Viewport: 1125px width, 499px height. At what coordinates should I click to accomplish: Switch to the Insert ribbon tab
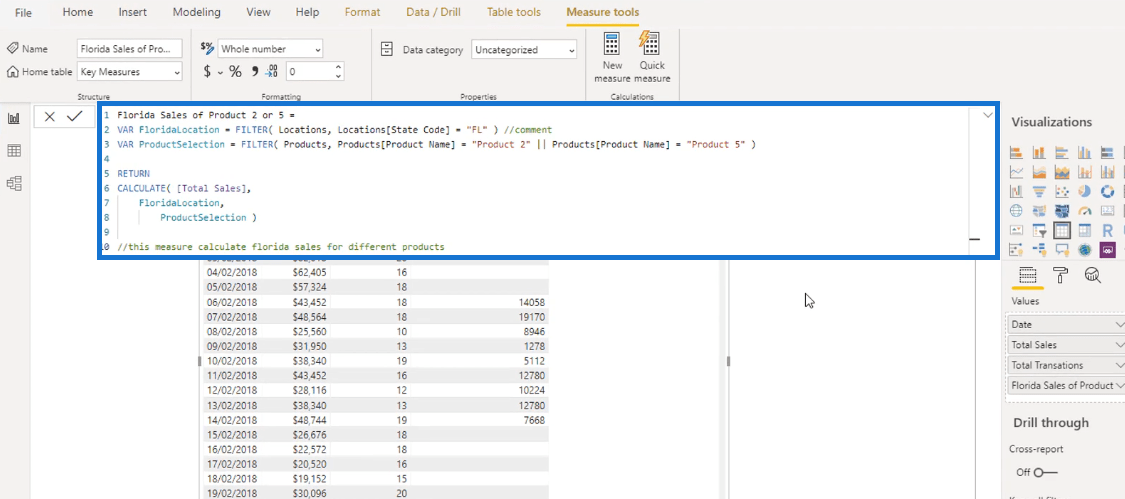pos(133,12)
